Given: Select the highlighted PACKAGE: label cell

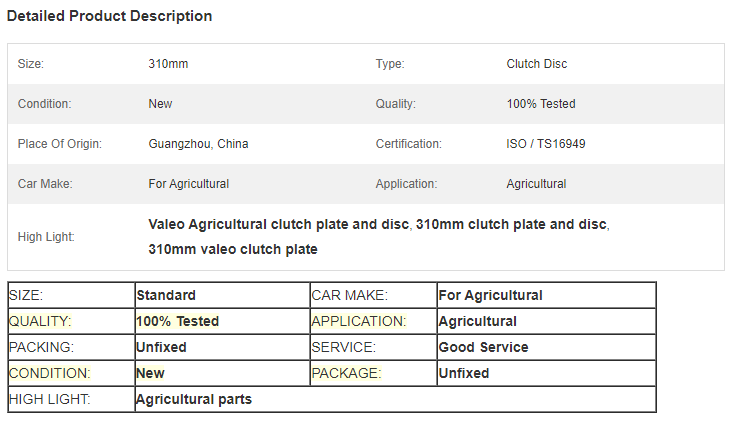Looking at the screenshot, I should click(x=373, y=373).
